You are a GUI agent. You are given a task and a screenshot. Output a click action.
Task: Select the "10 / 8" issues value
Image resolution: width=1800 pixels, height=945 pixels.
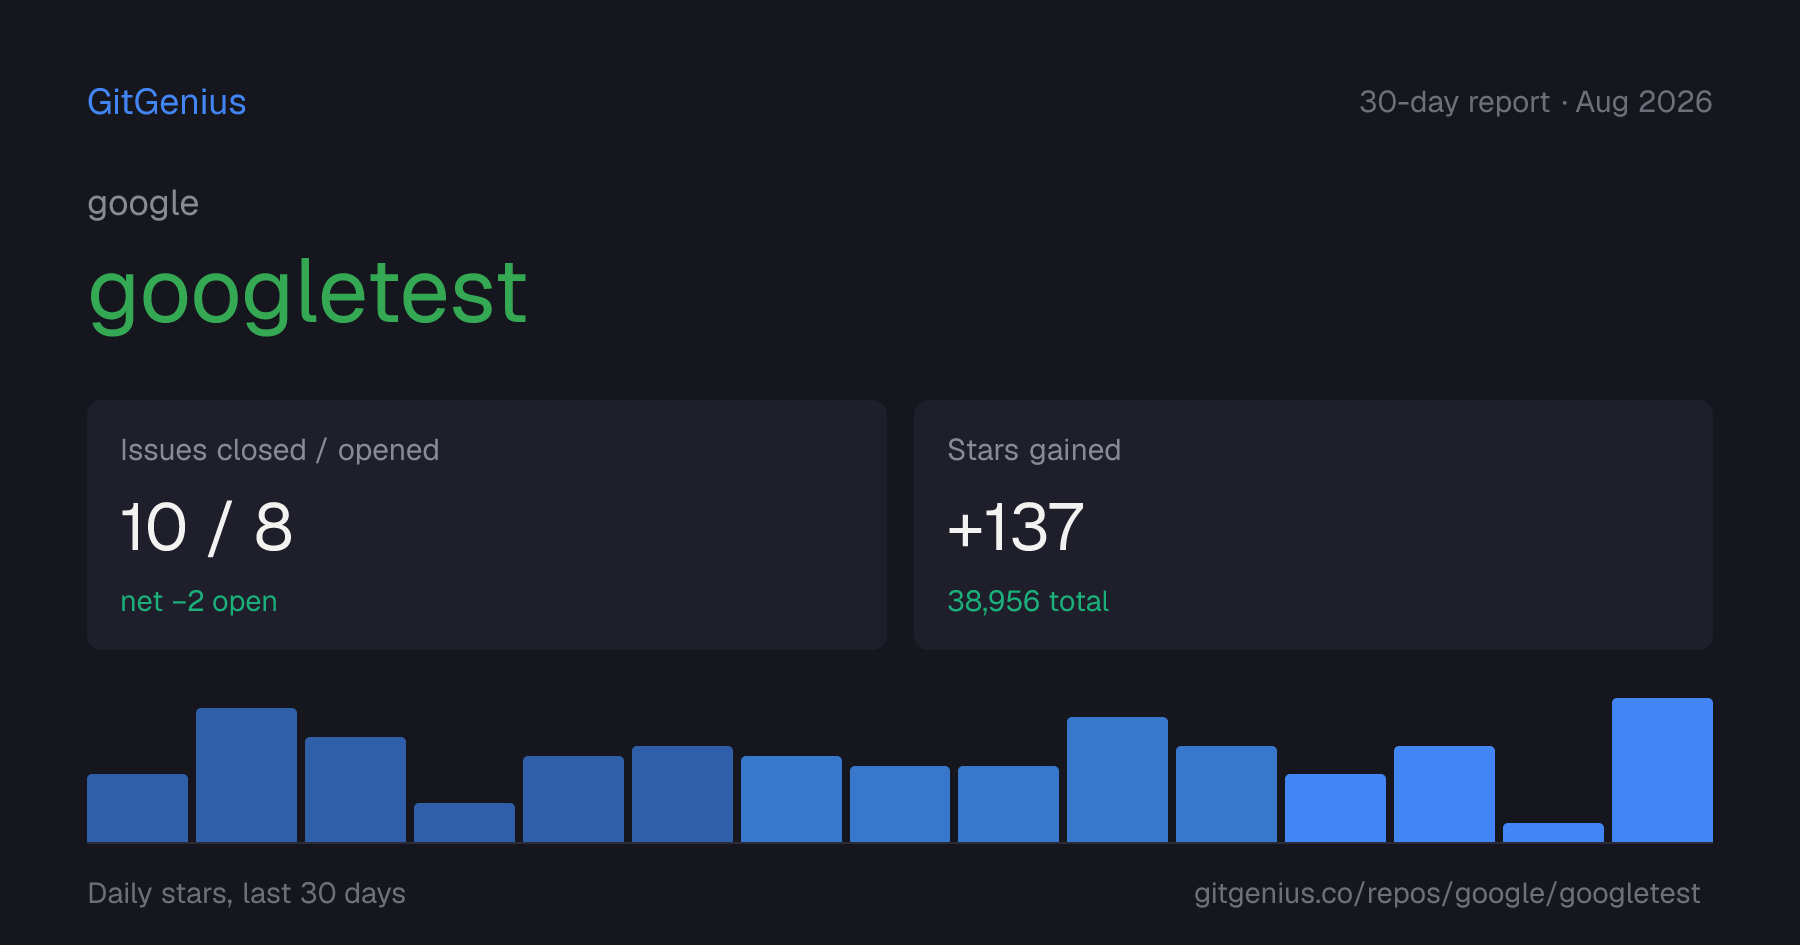pyautogui.click(x=206, y=527)
